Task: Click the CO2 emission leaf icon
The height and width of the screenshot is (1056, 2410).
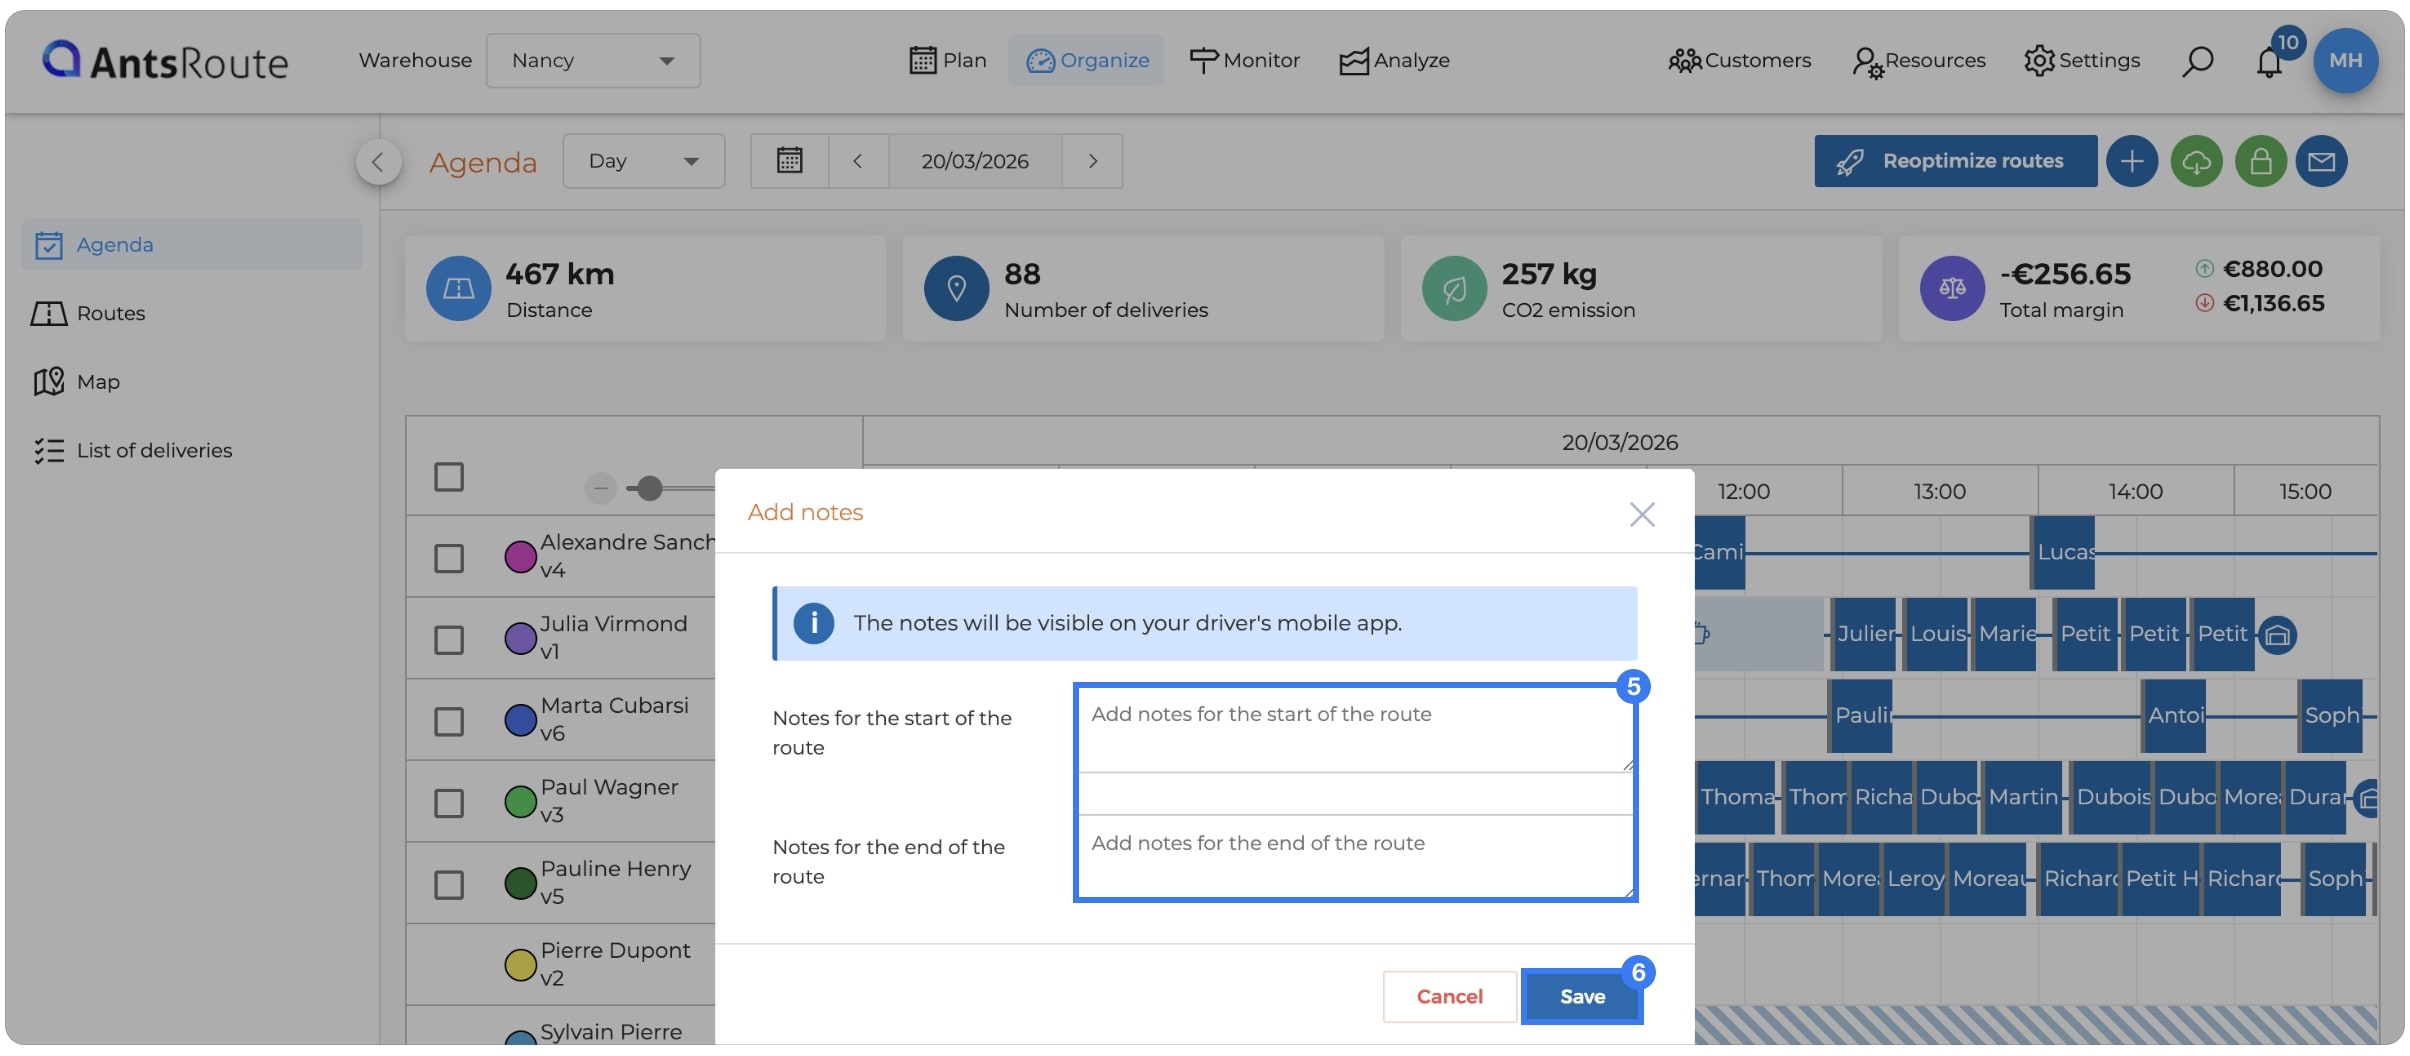Action: [1454, 288]
